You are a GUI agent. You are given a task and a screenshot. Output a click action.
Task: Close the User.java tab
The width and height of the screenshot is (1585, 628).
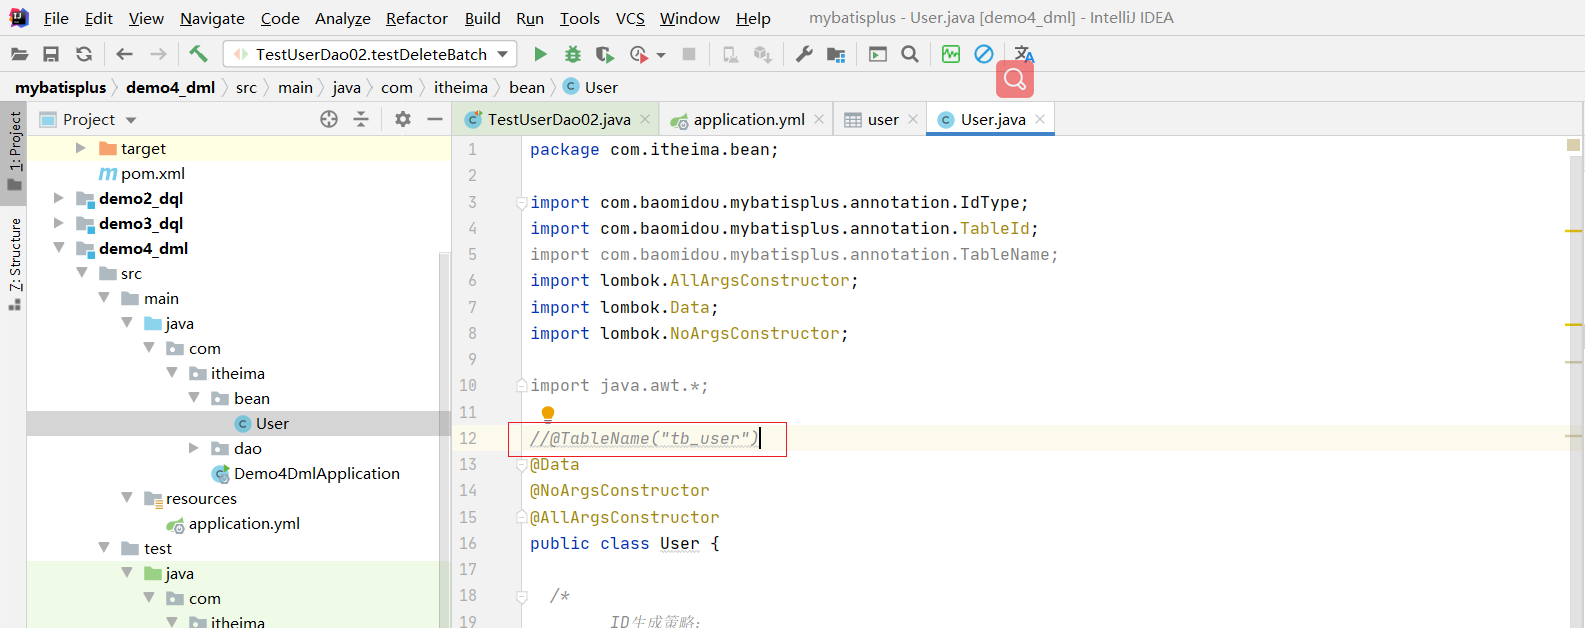click(x=1040, y=119)
